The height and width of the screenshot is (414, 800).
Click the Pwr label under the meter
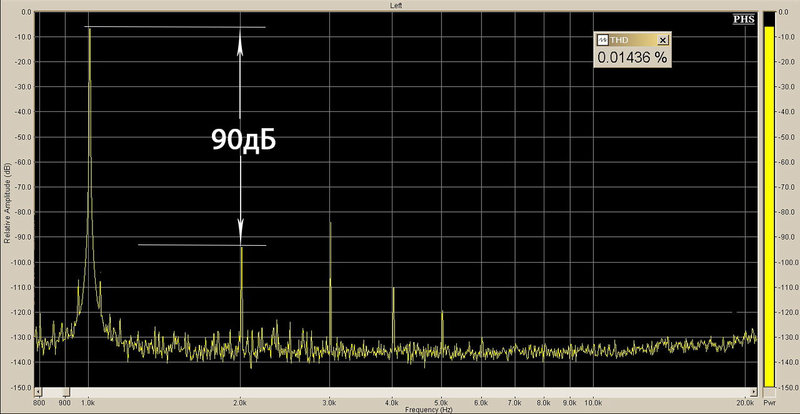pos(769,402)
